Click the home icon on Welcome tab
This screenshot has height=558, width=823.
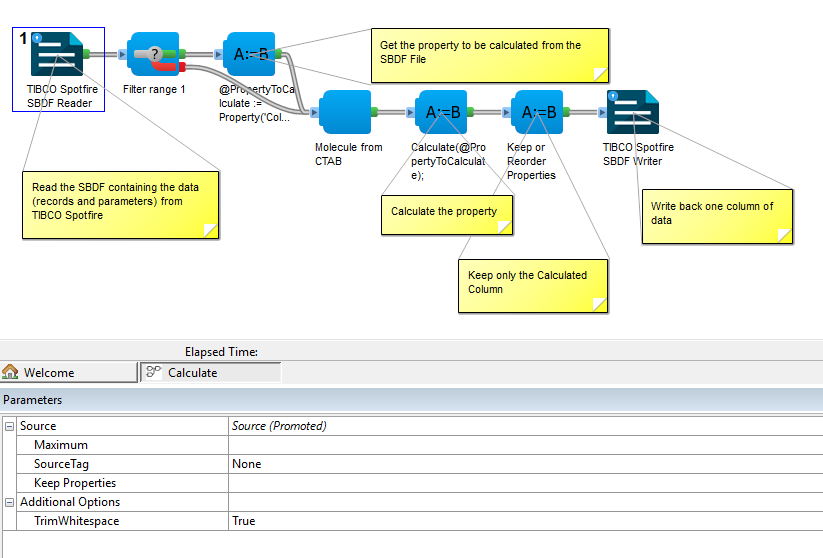tap(10, 372)
